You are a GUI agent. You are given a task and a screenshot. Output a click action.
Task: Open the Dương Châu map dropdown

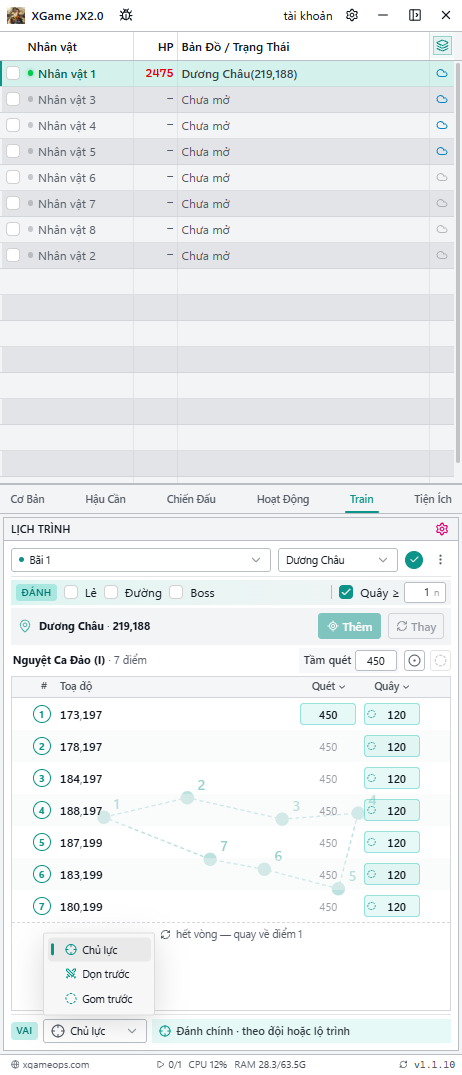tap(338, 559)
